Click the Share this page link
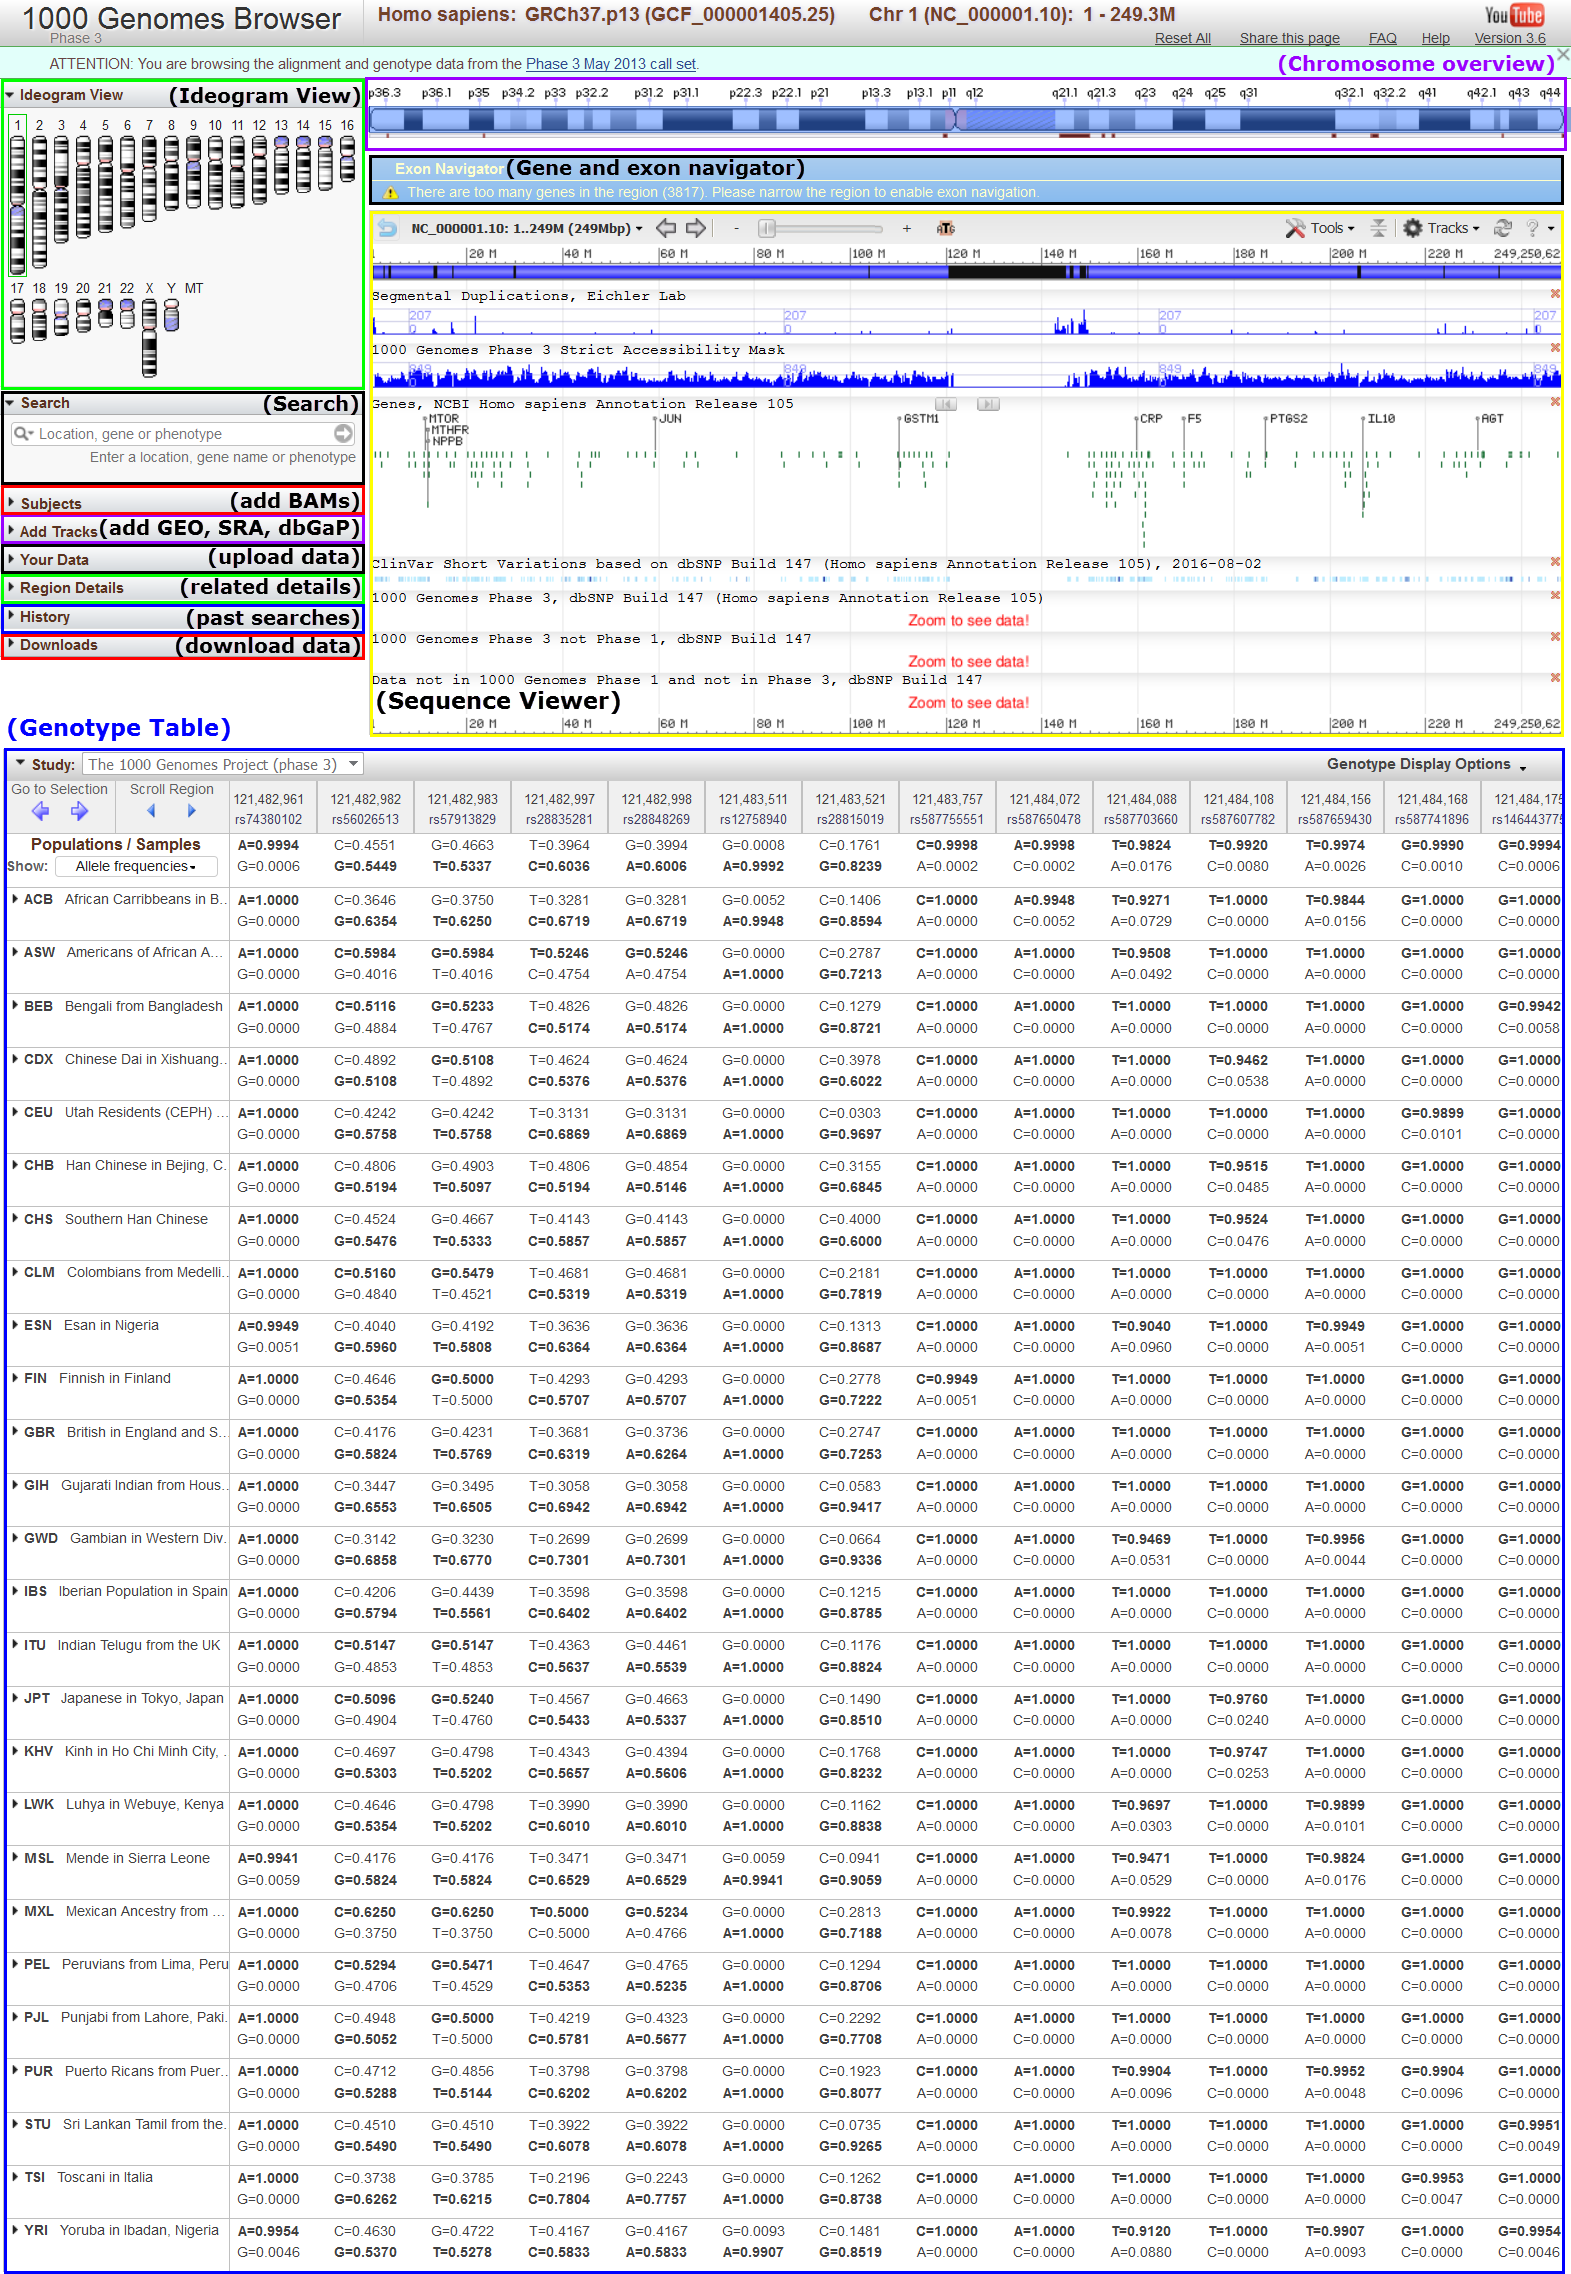The height and width of the screenshot is (2274, 1571). (x=1289, y=38)
